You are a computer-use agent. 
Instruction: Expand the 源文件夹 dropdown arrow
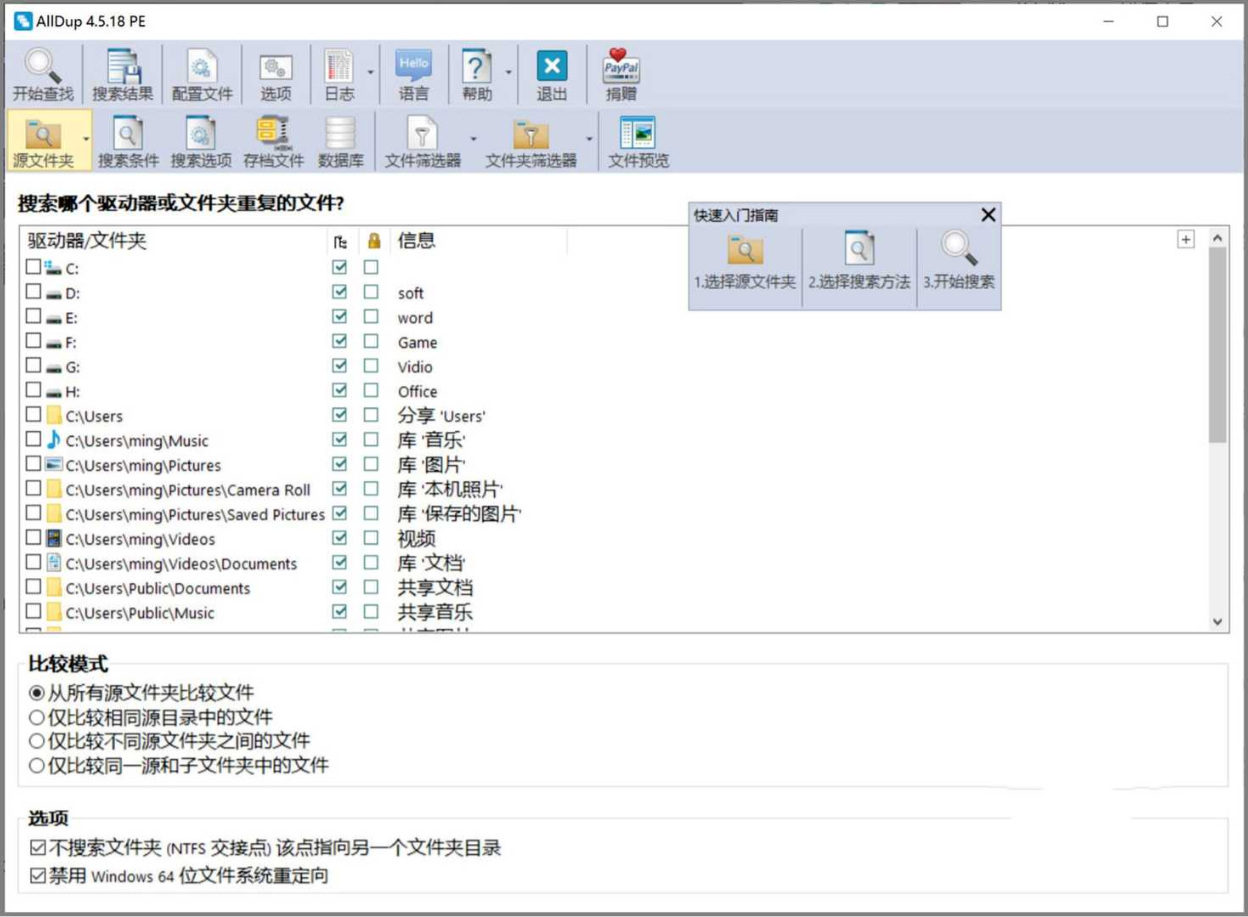86,139
